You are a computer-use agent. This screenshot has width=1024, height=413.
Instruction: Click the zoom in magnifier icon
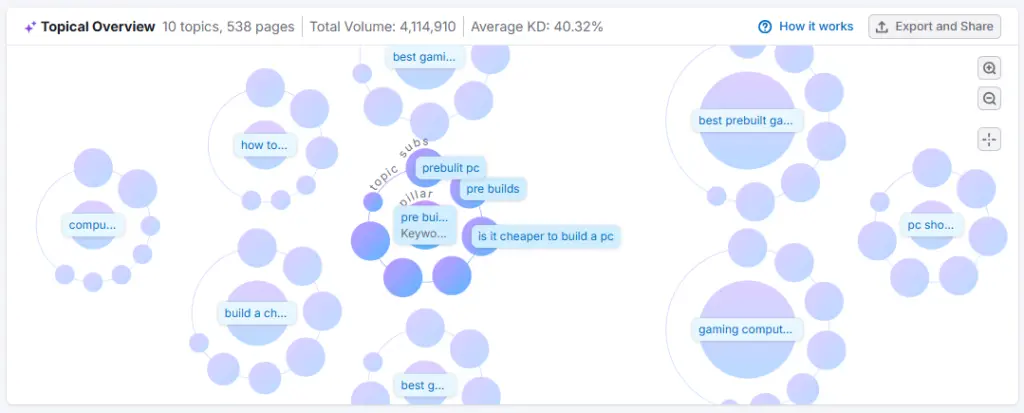(x=989, y=68)
